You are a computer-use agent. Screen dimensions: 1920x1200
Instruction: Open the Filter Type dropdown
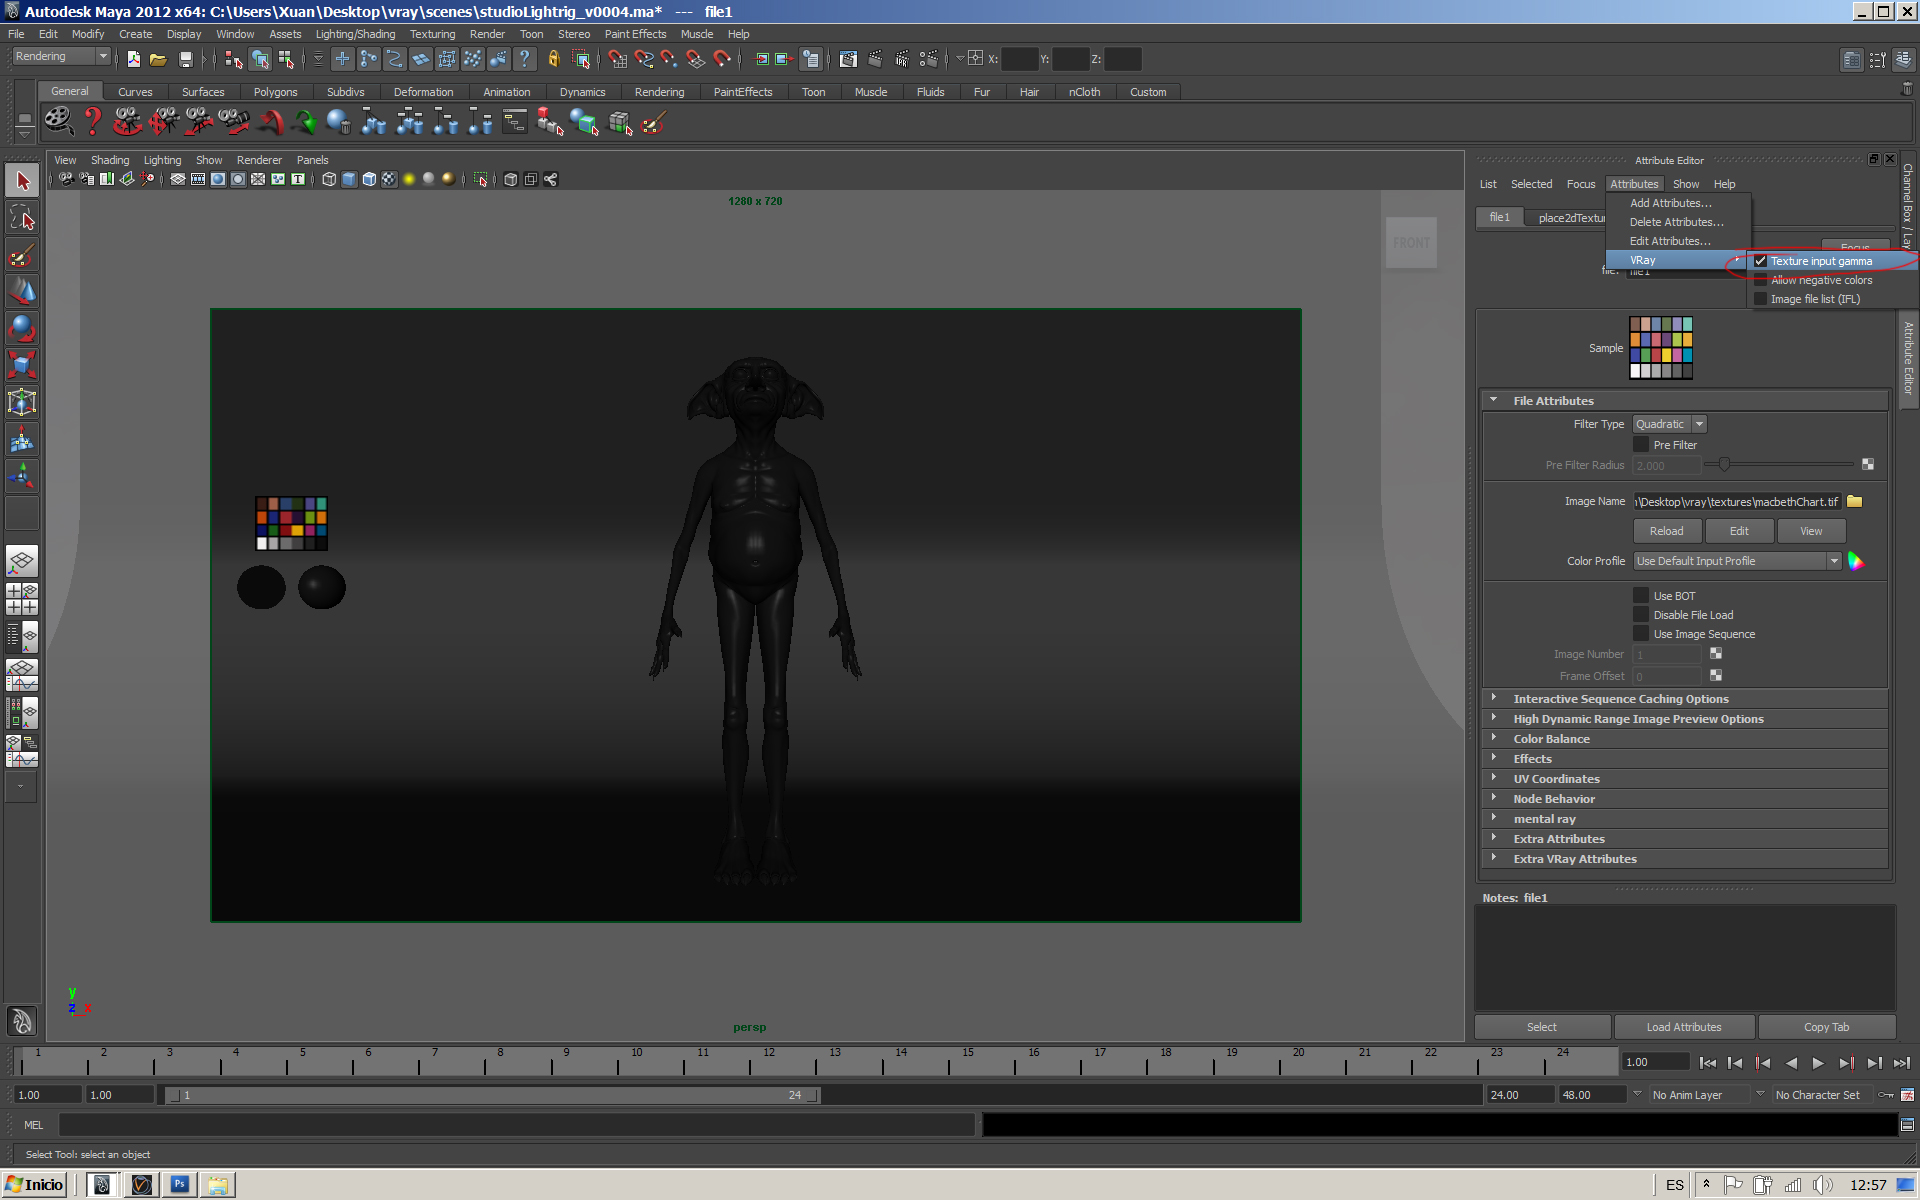pyautogui.click(x=1669, y=424)
